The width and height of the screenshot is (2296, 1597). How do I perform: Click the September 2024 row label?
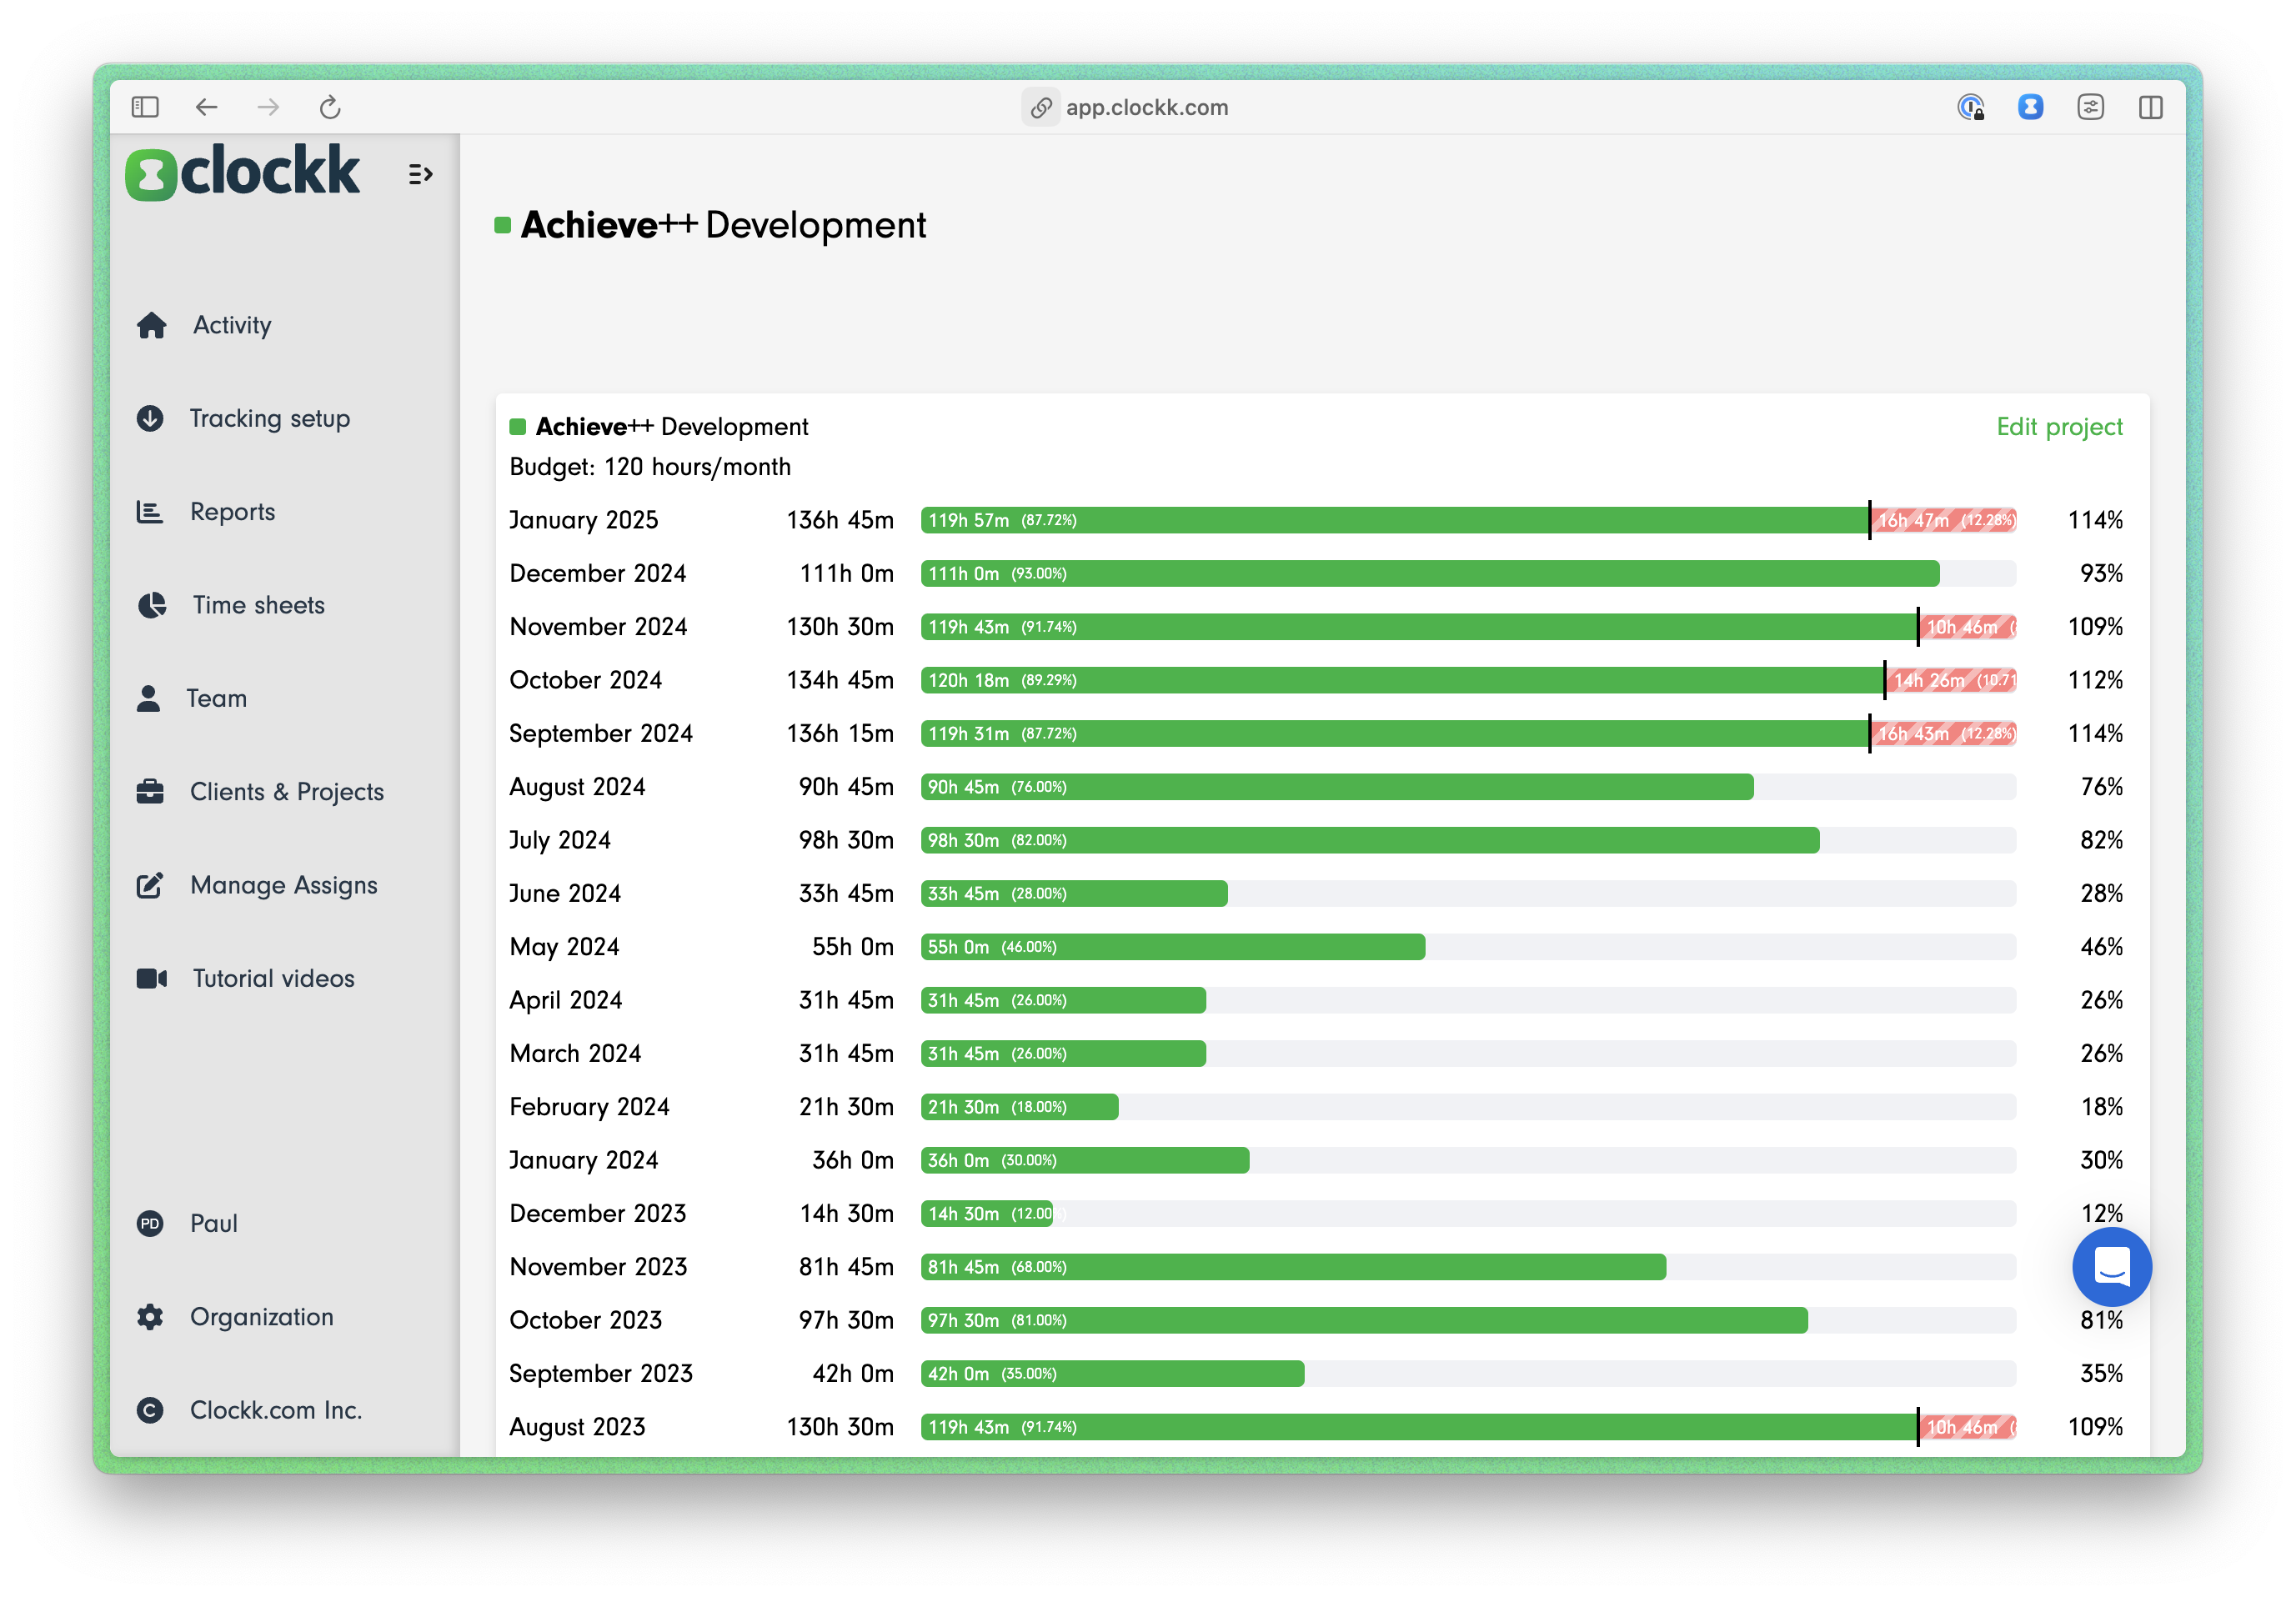pos(601,733)
